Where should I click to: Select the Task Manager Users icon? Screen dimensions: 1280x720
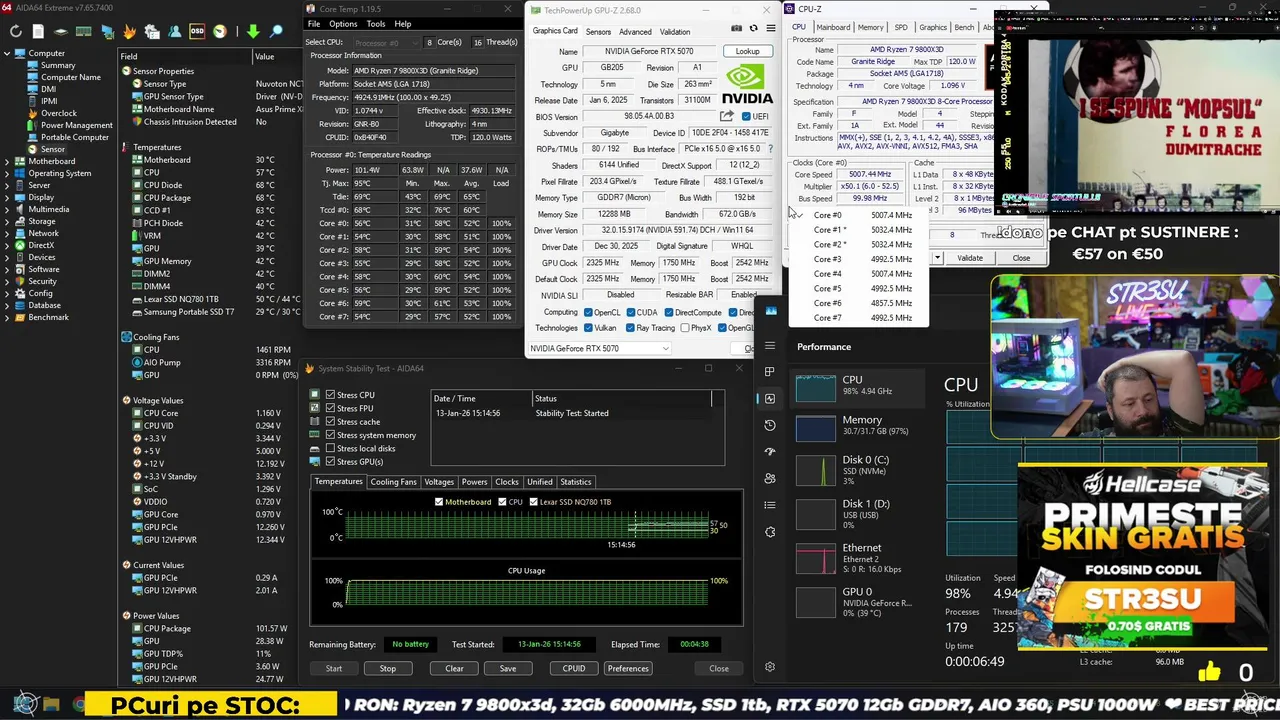pyautogui.click(x=770, y=478)
